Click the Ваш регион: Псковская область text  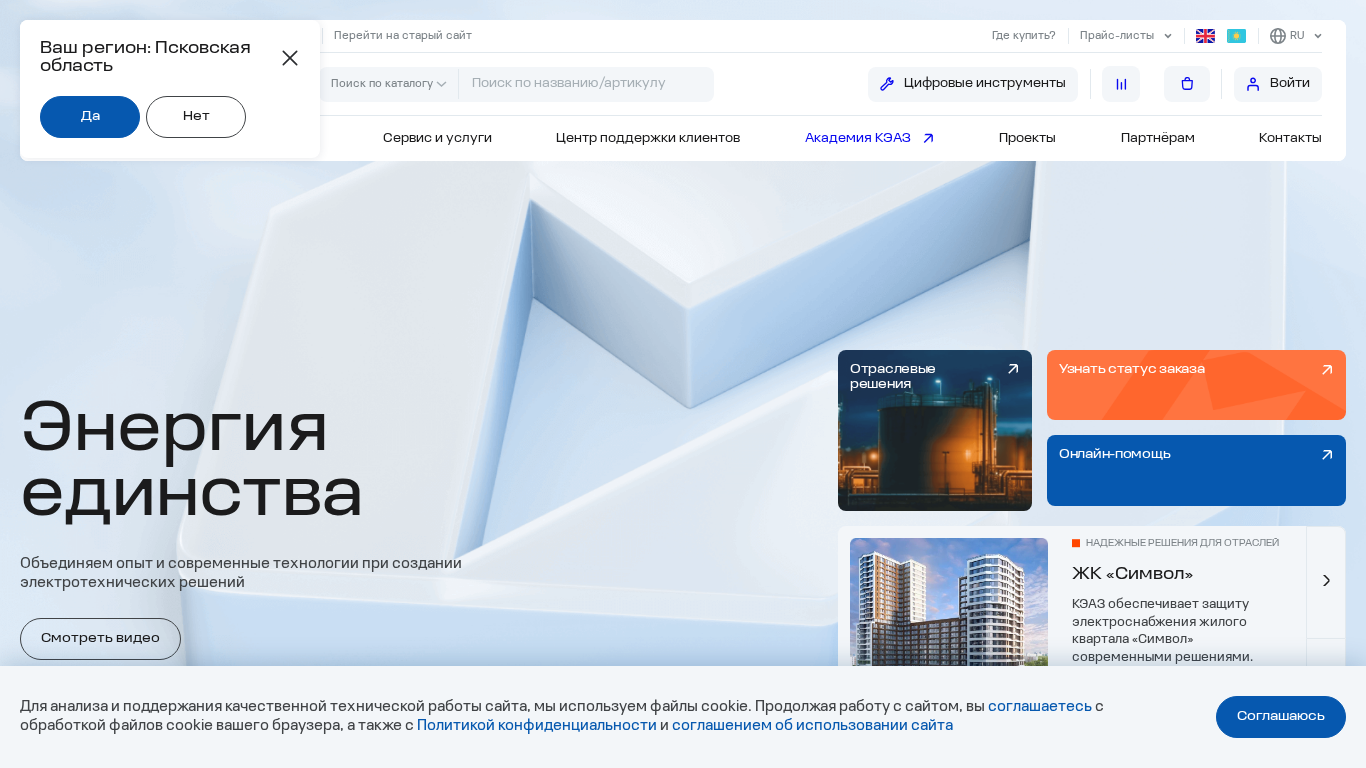pos(145,57)
